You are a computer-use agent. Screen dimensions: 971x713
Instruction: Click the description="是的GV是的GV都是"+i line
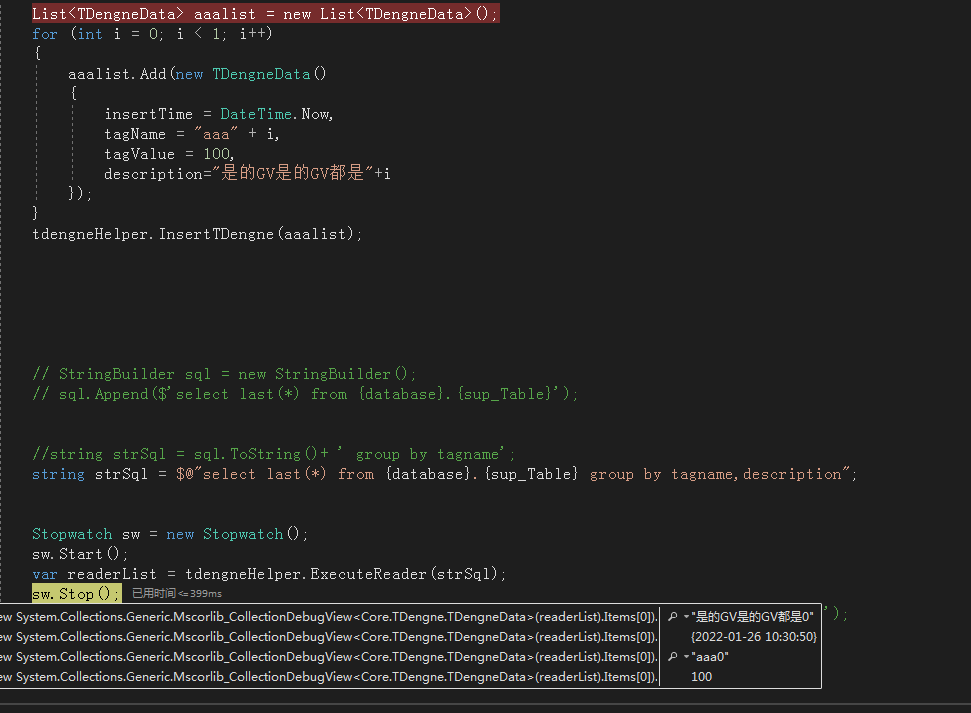pos(247,173)
